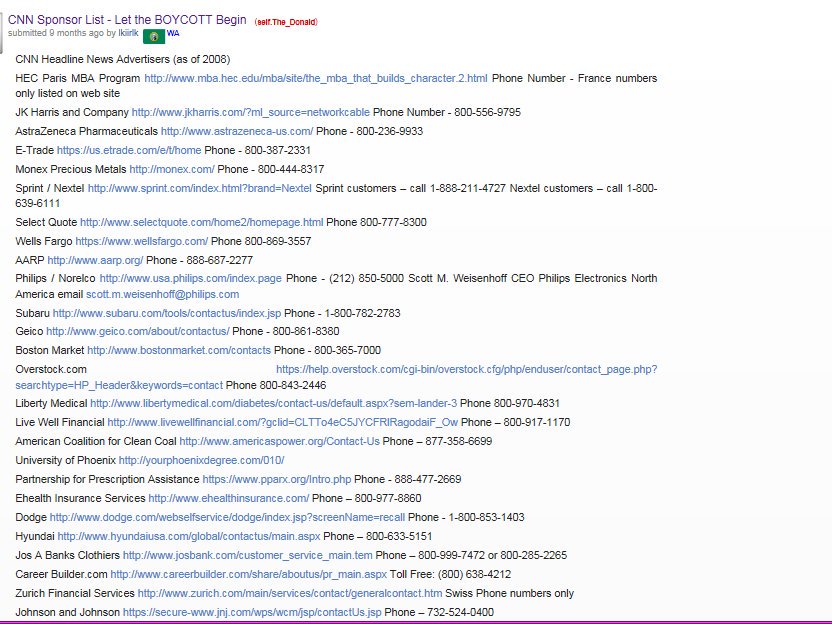
Task: Click Liberty Medical phone 800-970-4831
Action: [527, 404]
